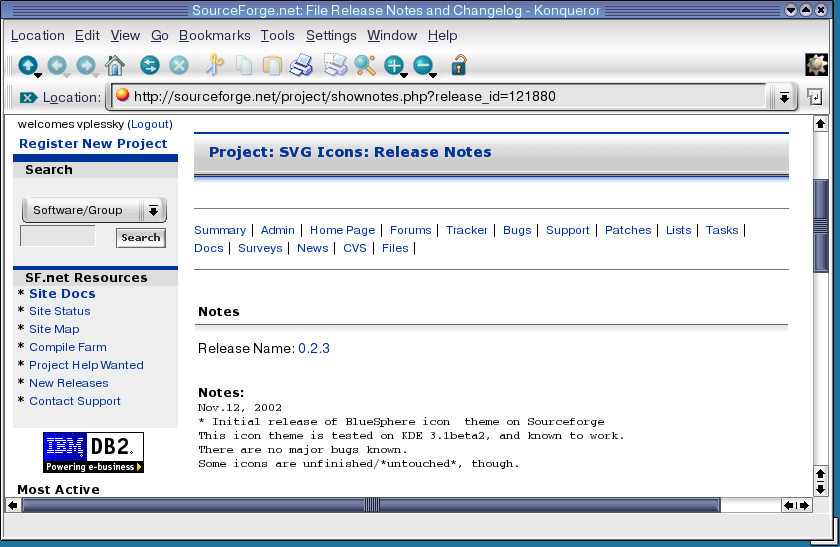The image size is (840, 547).
Task: Open the Project Help Wanted link
Action: point(86,365)
